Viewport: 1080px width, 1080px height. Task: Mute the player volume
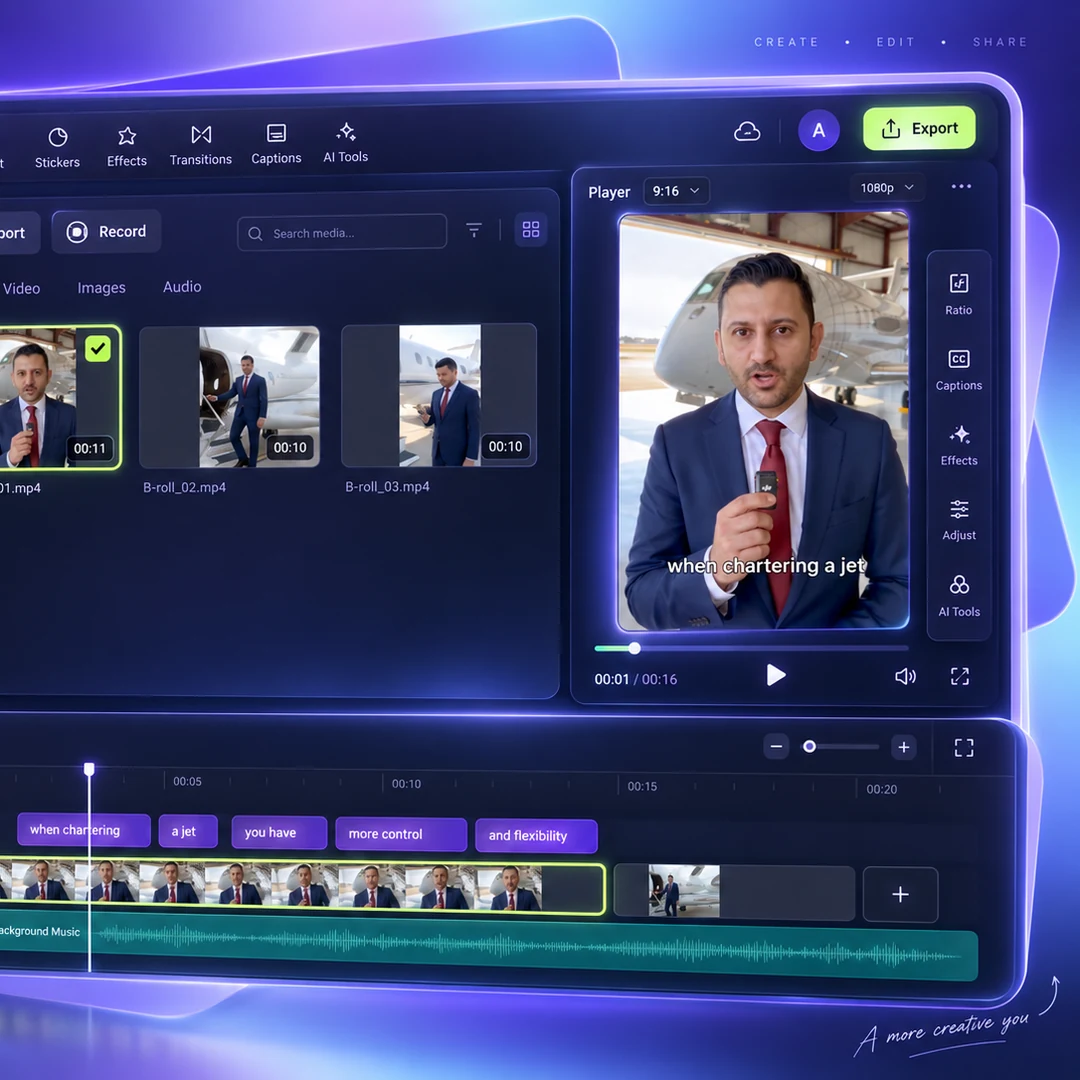(x=905, y=676)
